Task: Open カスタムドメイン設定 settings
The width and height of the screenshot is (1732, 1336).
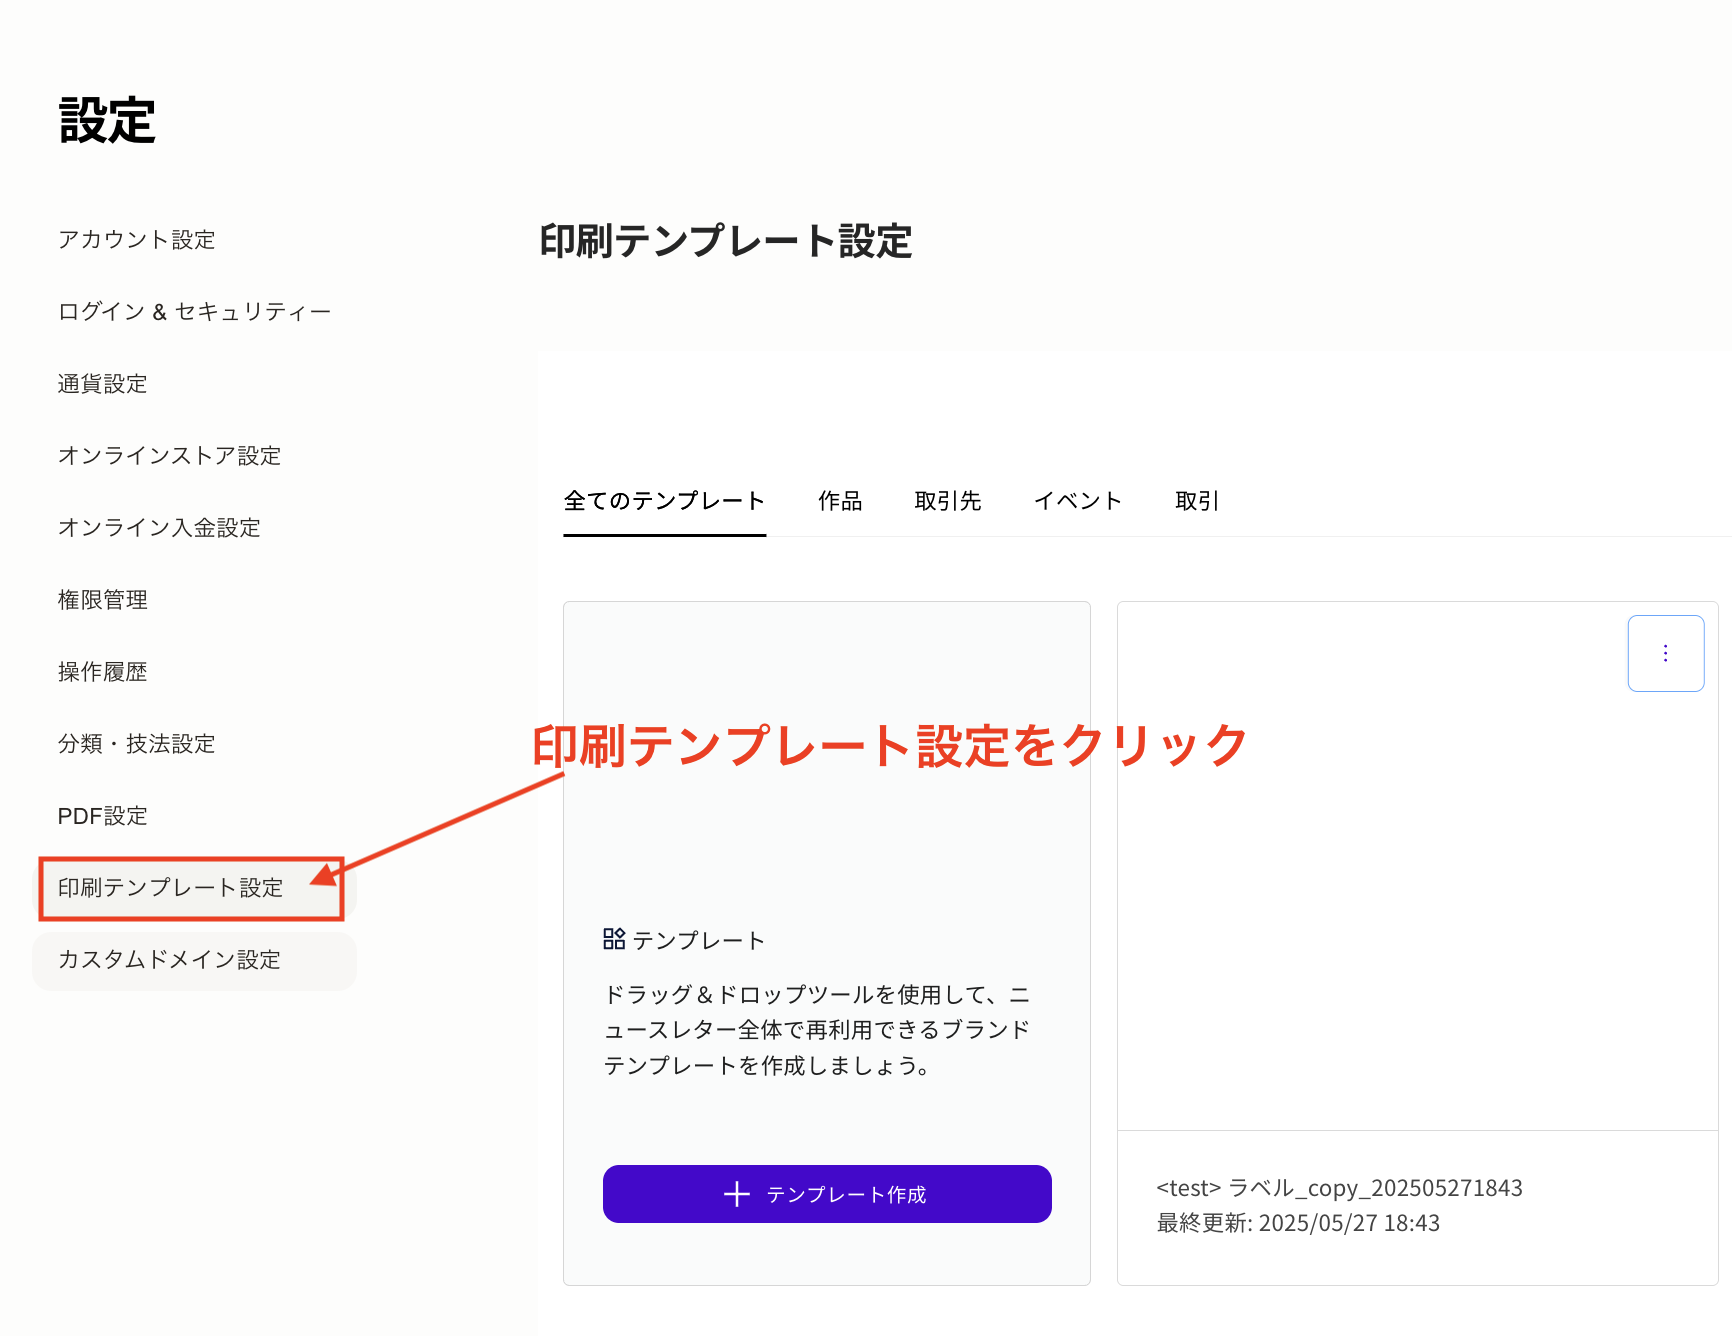Action: tap(169, 959)
